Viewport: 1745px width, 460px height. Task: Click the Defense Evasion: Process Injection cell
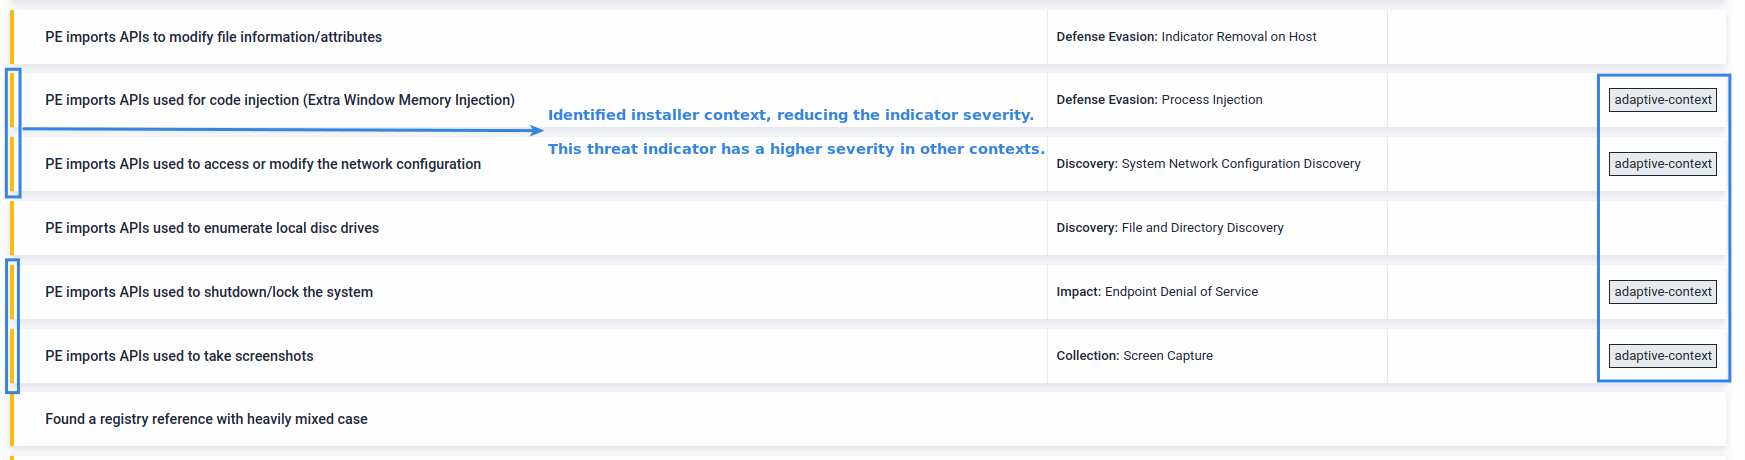tap(1159, 100)
